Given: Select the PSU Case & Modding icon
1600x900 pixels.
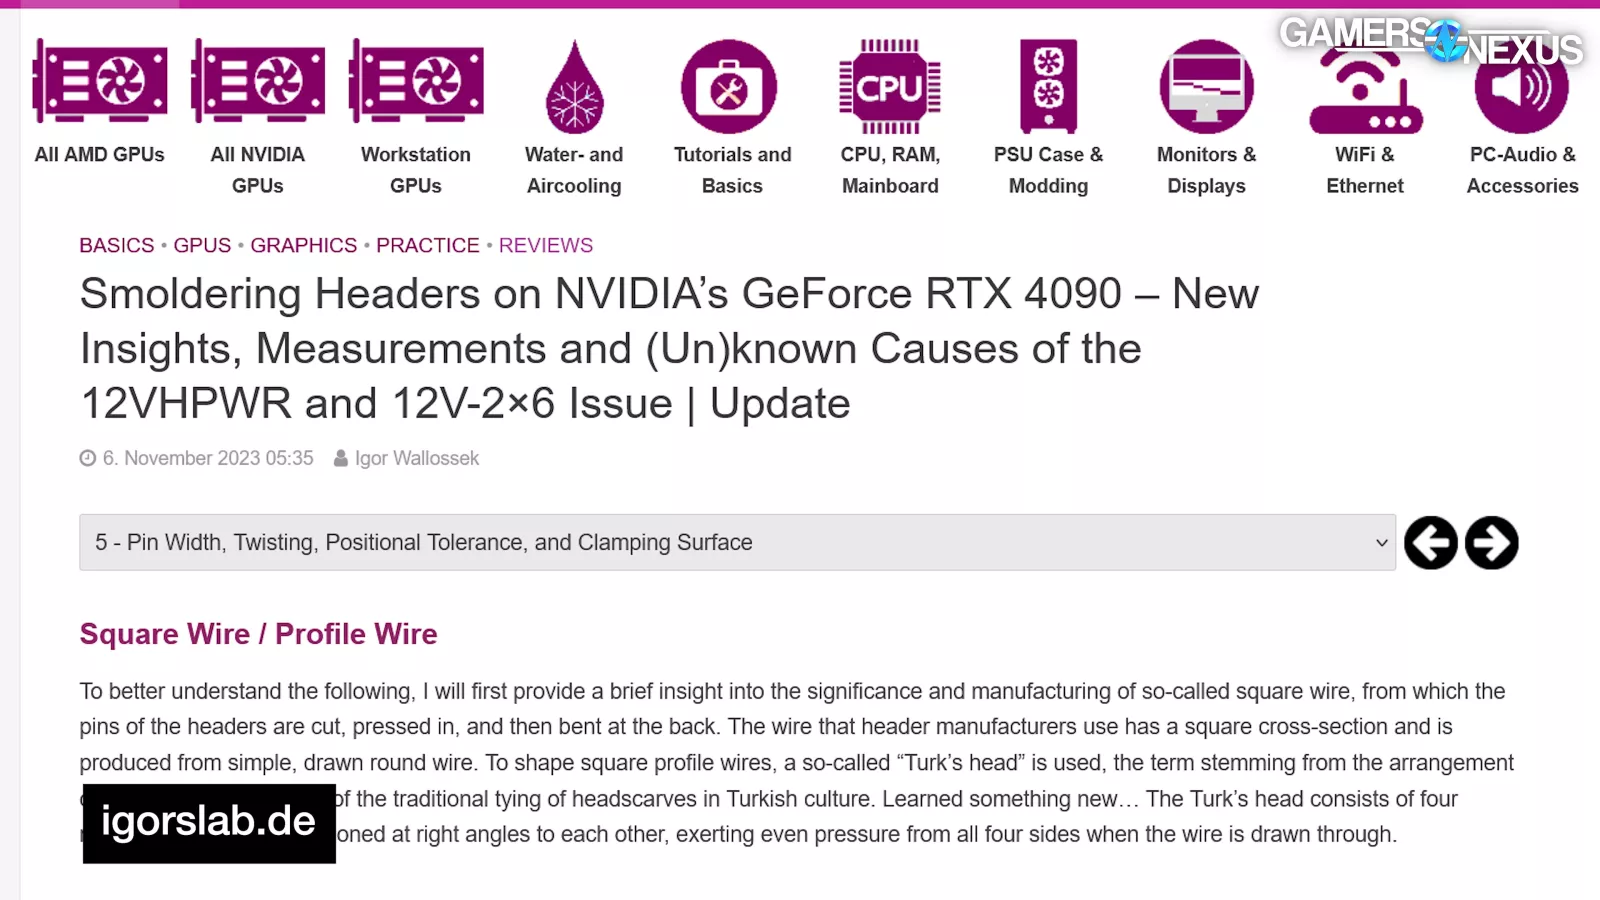Looking at the screenshot, I should click(1048, 88).
